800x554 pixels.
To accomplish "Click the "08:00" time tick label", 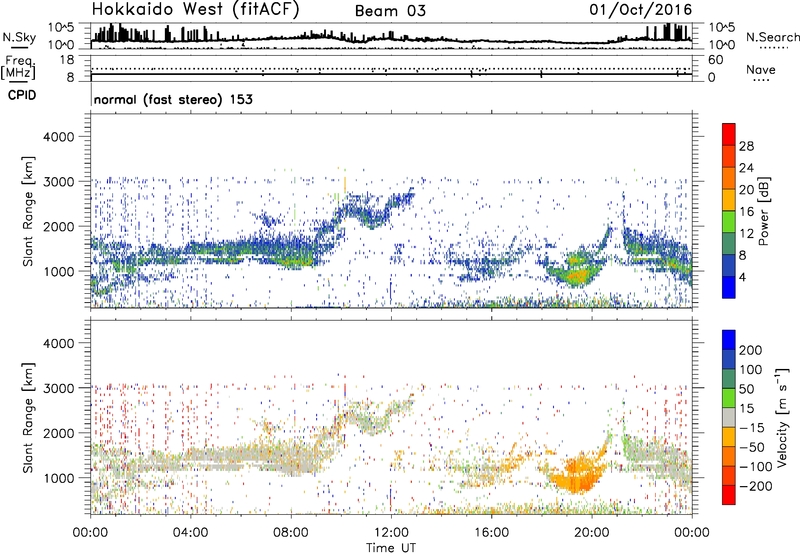I will (x=291, y=533).
